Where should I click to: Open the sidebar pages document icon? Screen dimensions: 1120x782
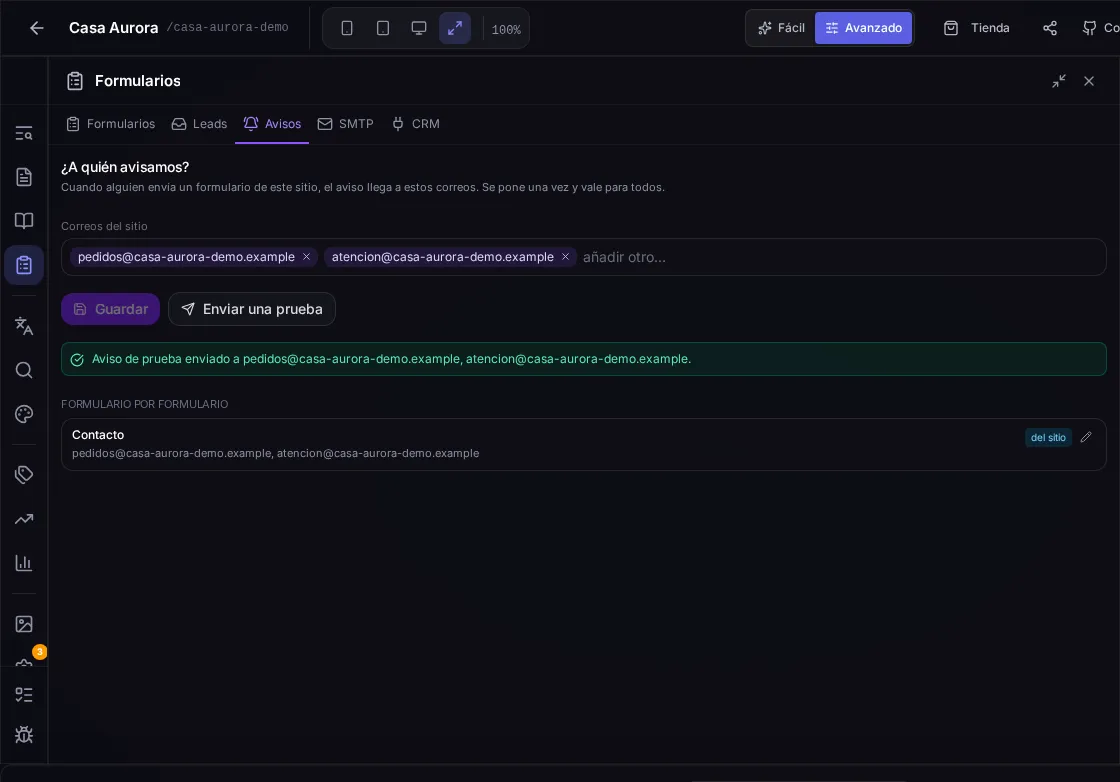24,176
